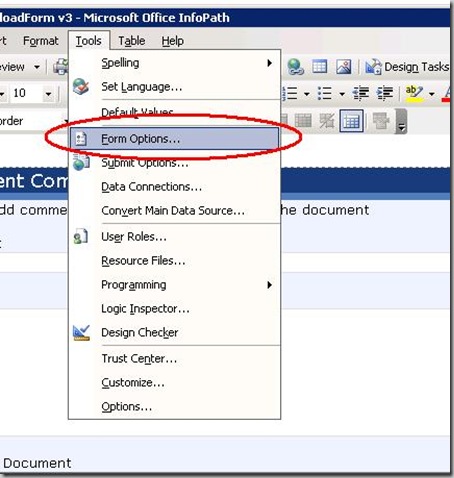The height and width of the screenshot is (478, 454).
Task: Click the Insert Table toolbar icon
Action: click(x=319, y=66)
